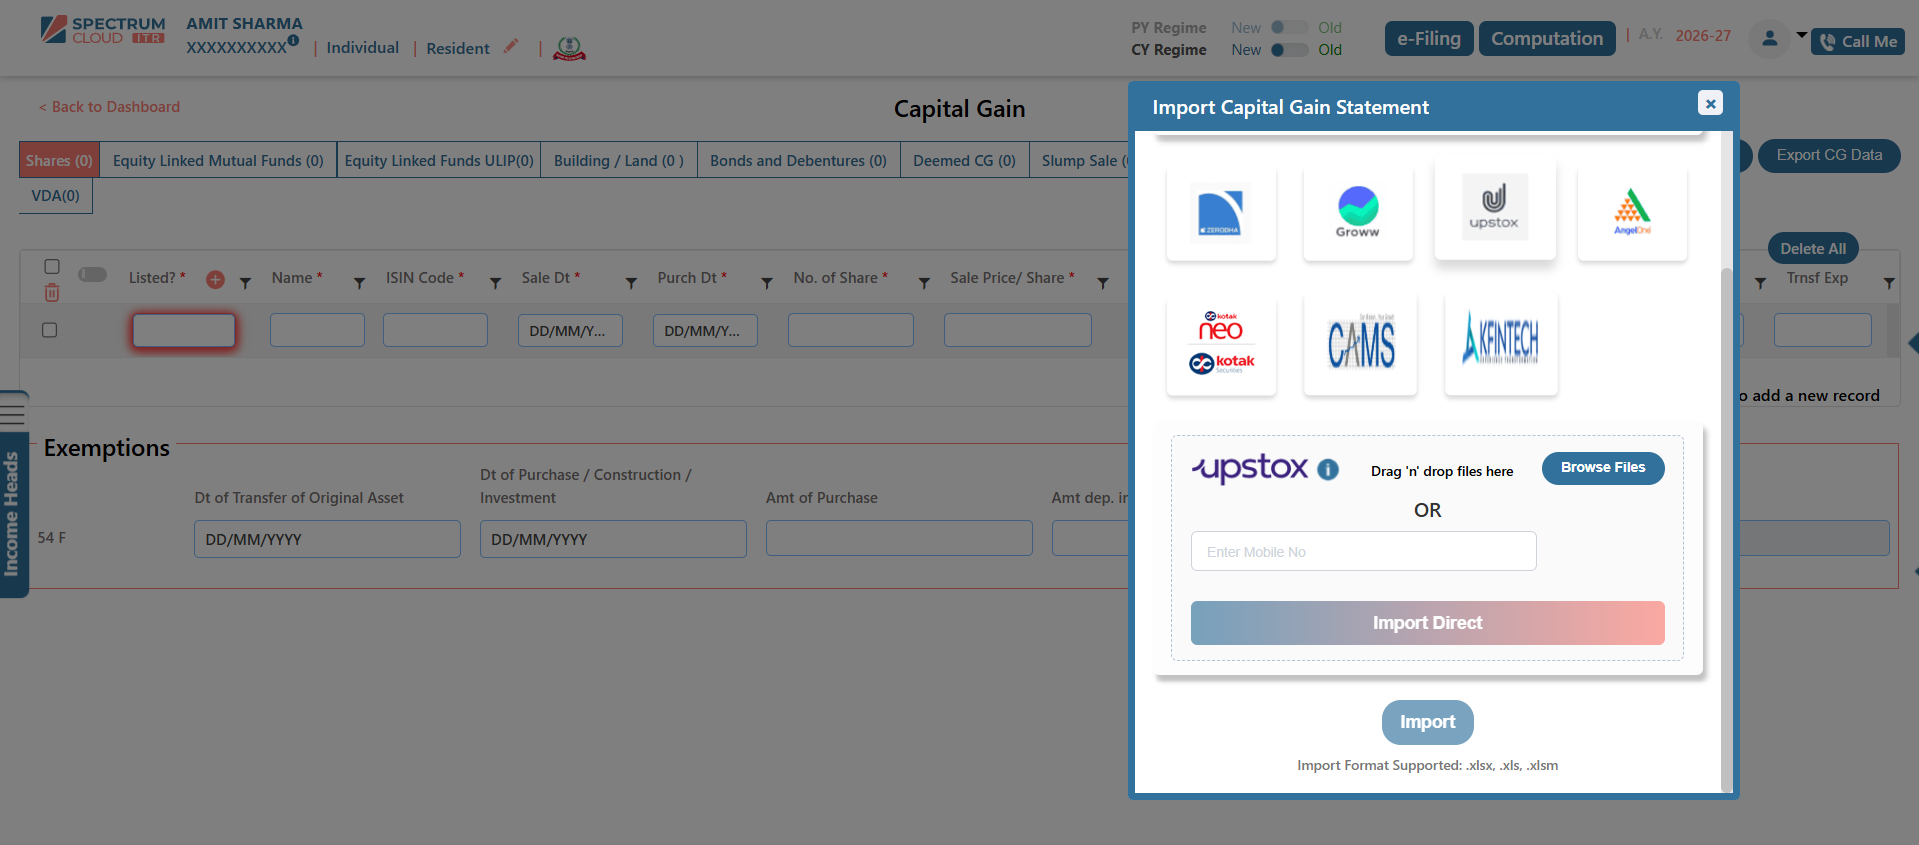
Task: Tick the first row checkbox
Action: [50, 330]
